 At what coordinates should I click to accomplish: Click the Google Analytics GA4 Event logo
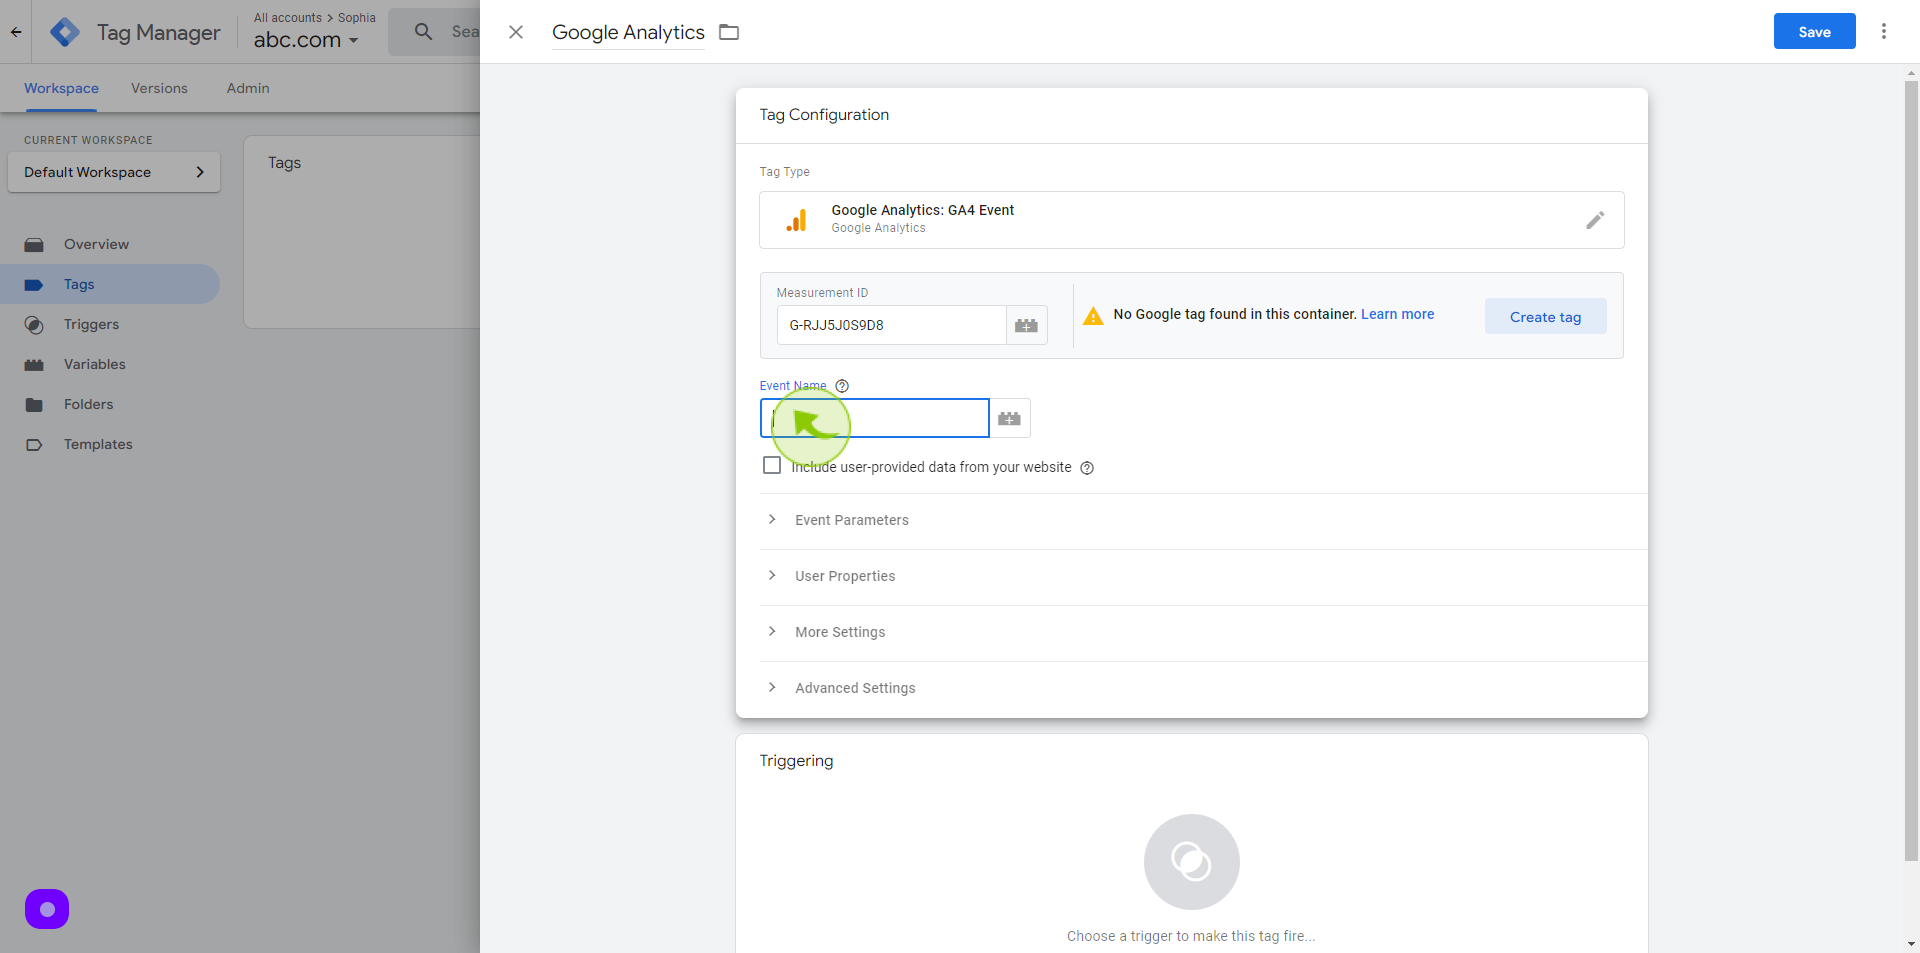click(x=797, y=221)
